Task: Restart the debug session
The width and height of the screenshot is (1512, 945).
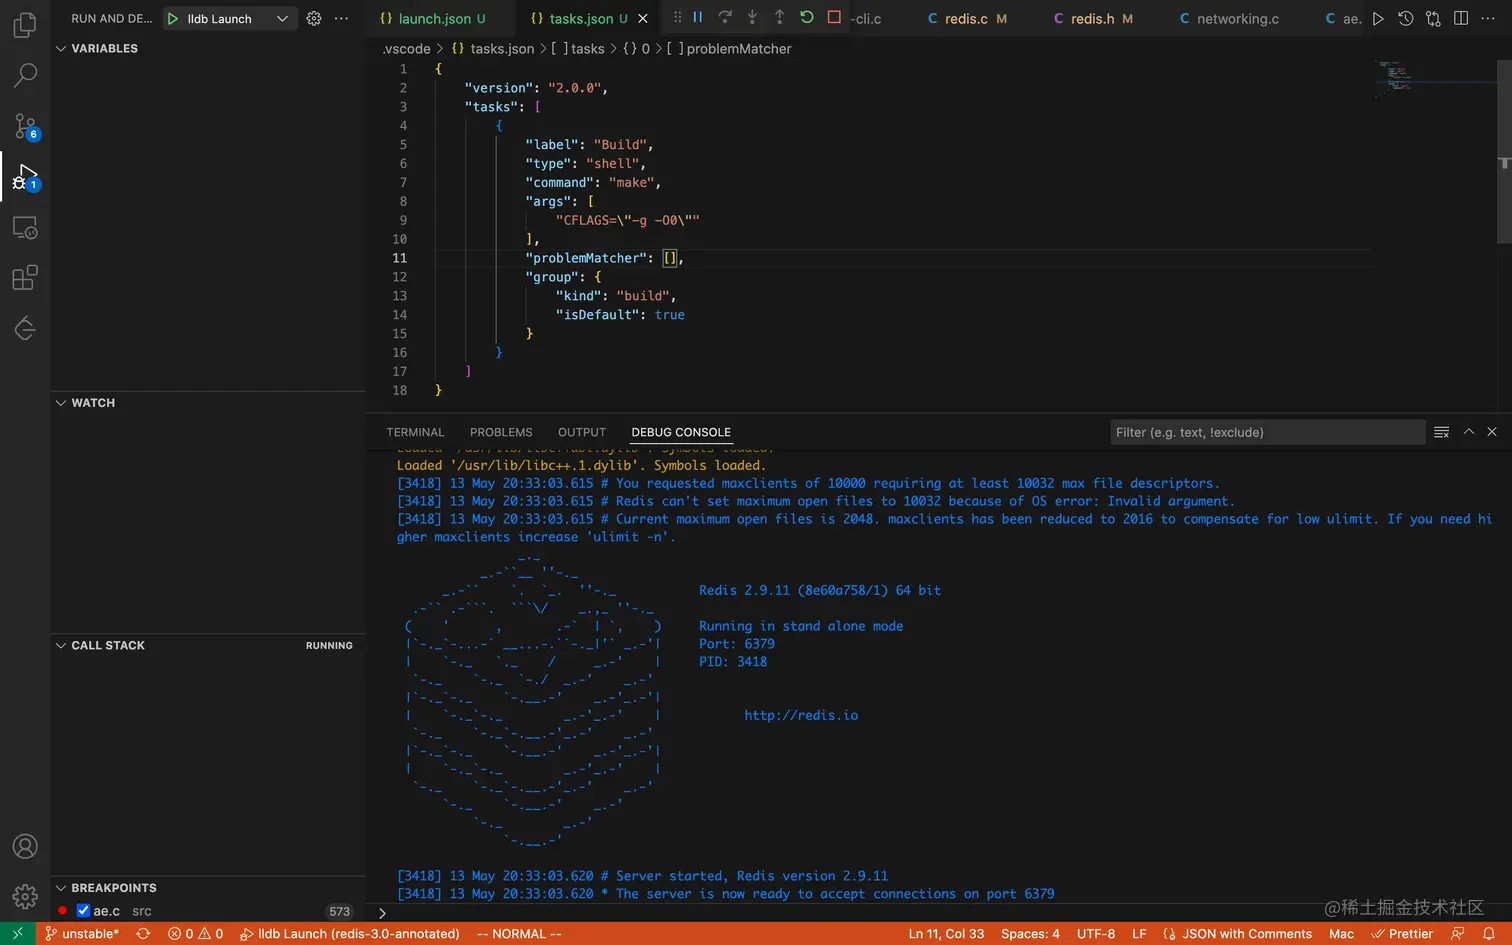Action: [807, 17]
